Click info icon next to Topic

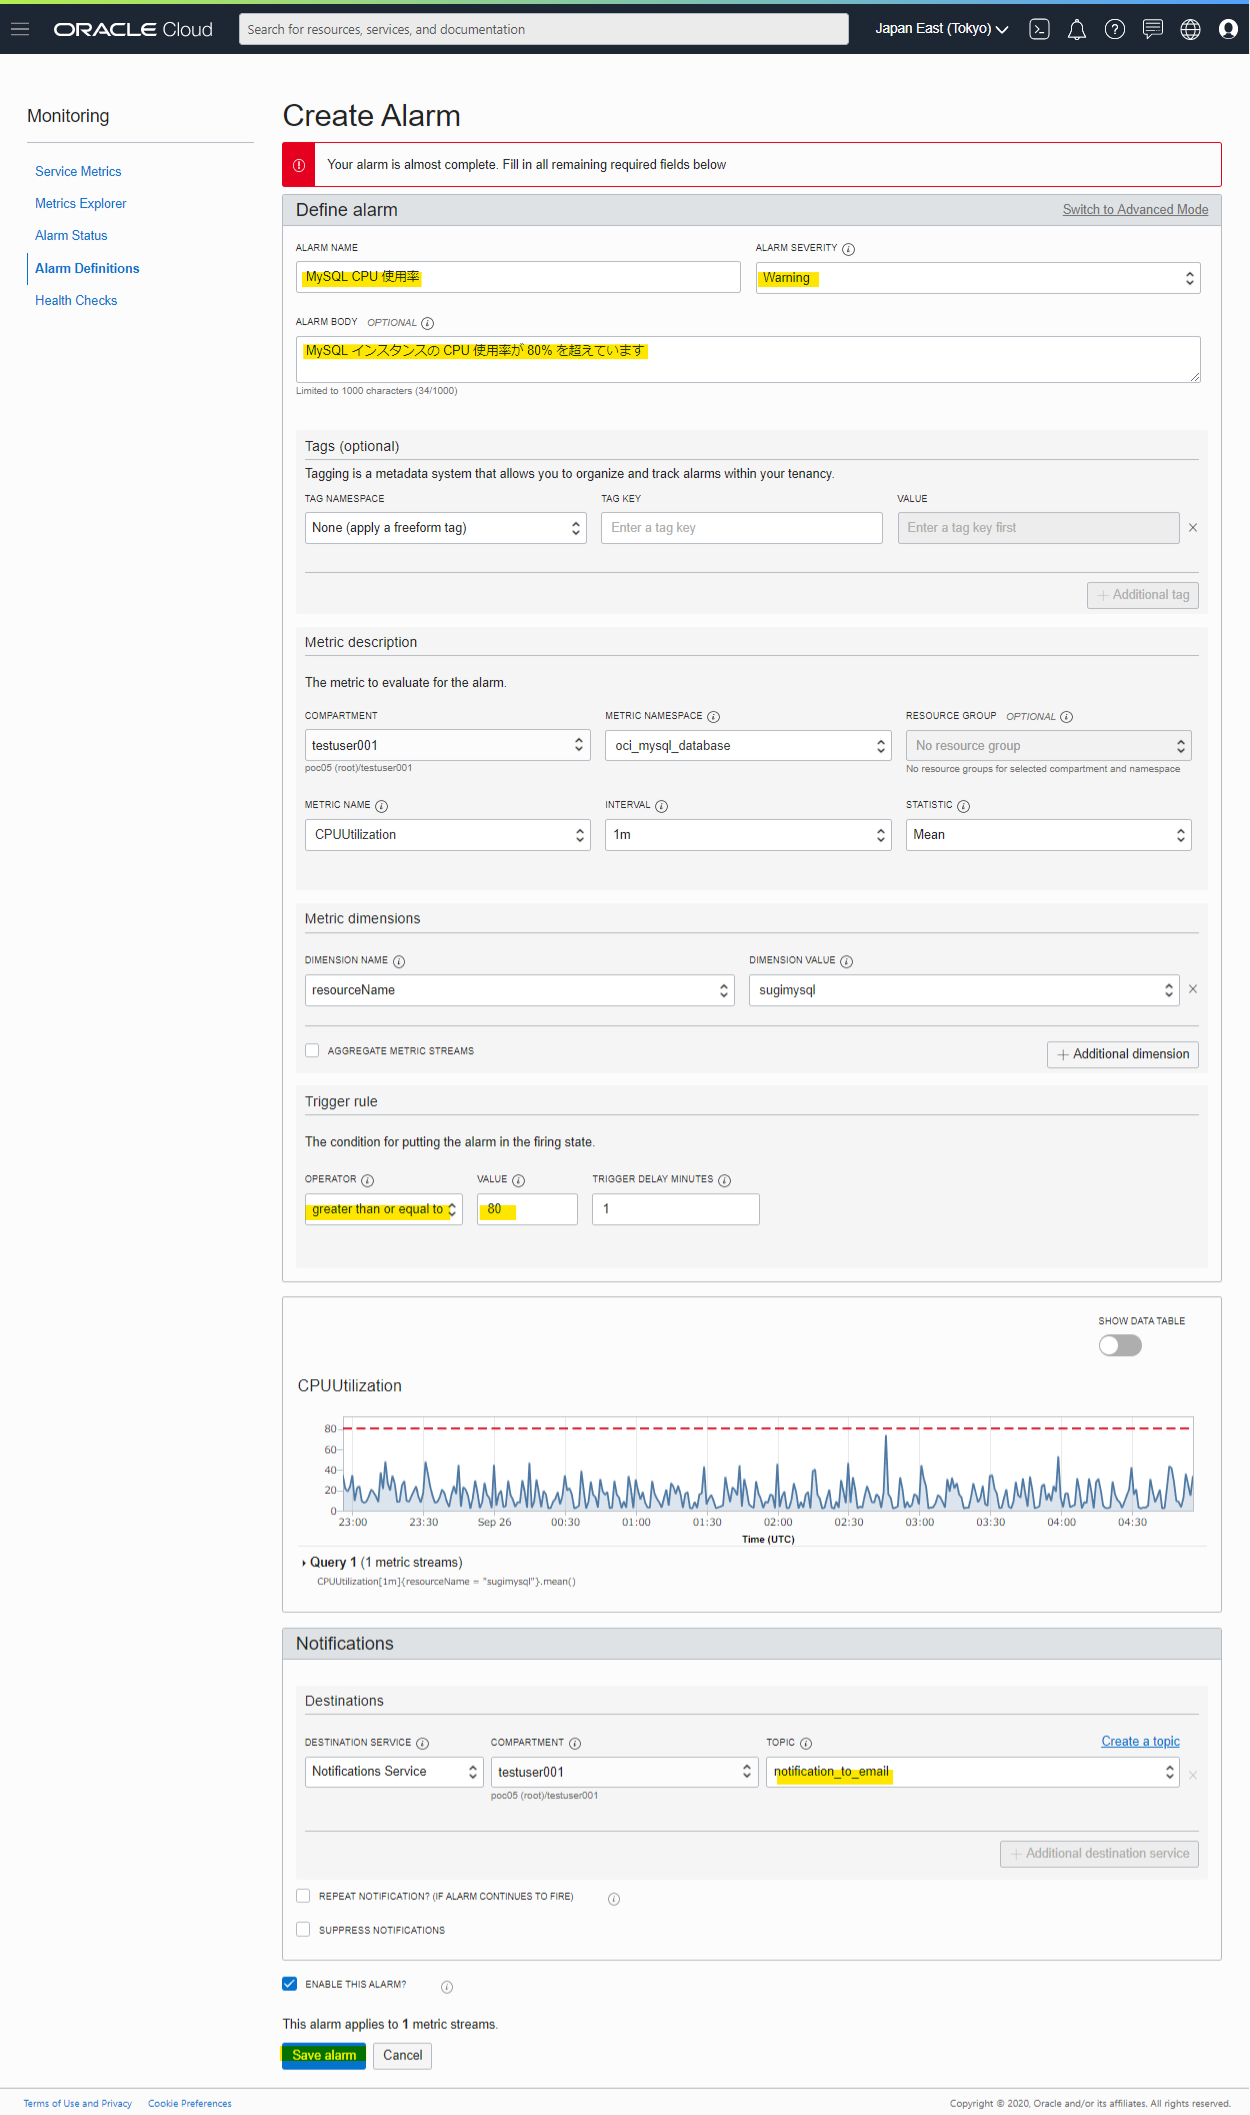click(x=806, y=1744)
